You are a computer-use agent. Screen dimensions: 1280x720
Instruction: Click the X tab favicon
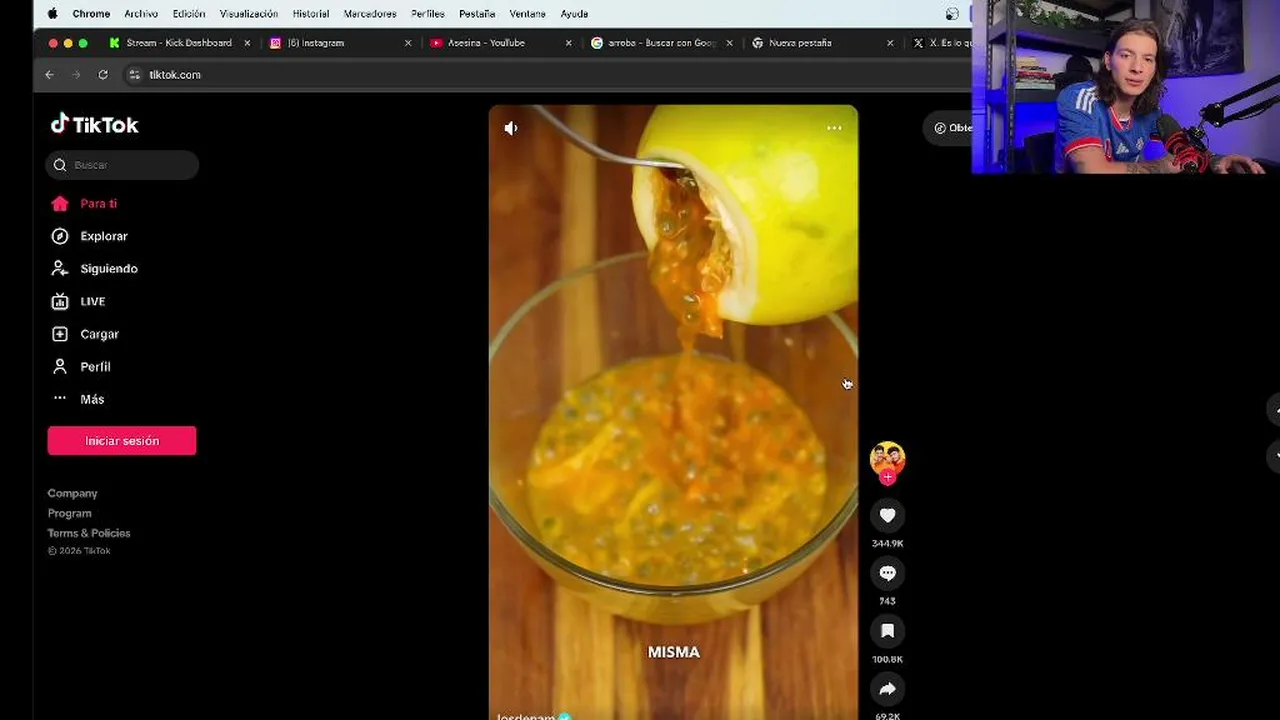(x=918, y=43)
